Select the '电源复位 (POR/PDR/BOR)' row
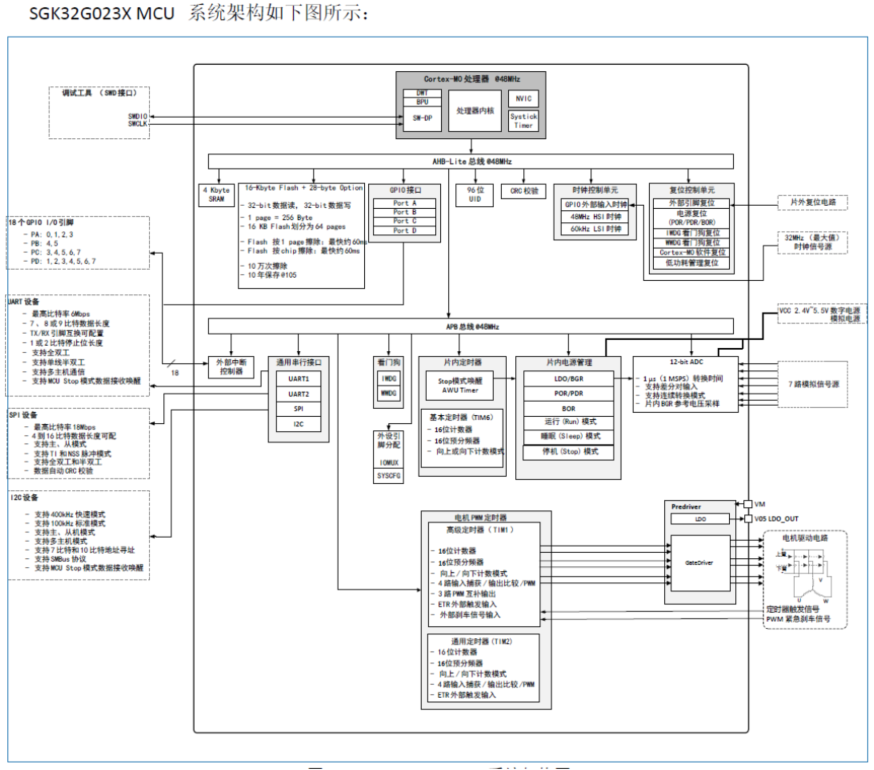Screen dimensions: 874x770 [692, 218]
